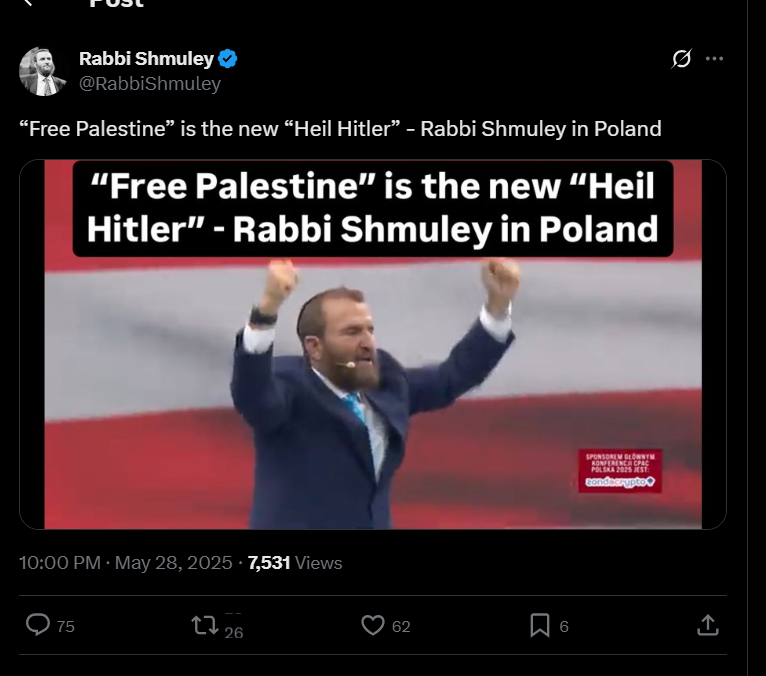The image size is (766, 676).
Task: Click the 75 replies count
Action: tap(65, 626)
